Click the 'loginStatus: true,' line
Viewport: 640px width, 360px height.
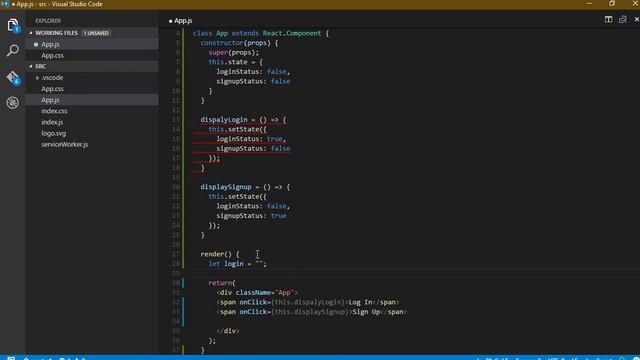(x=251, y=139)
